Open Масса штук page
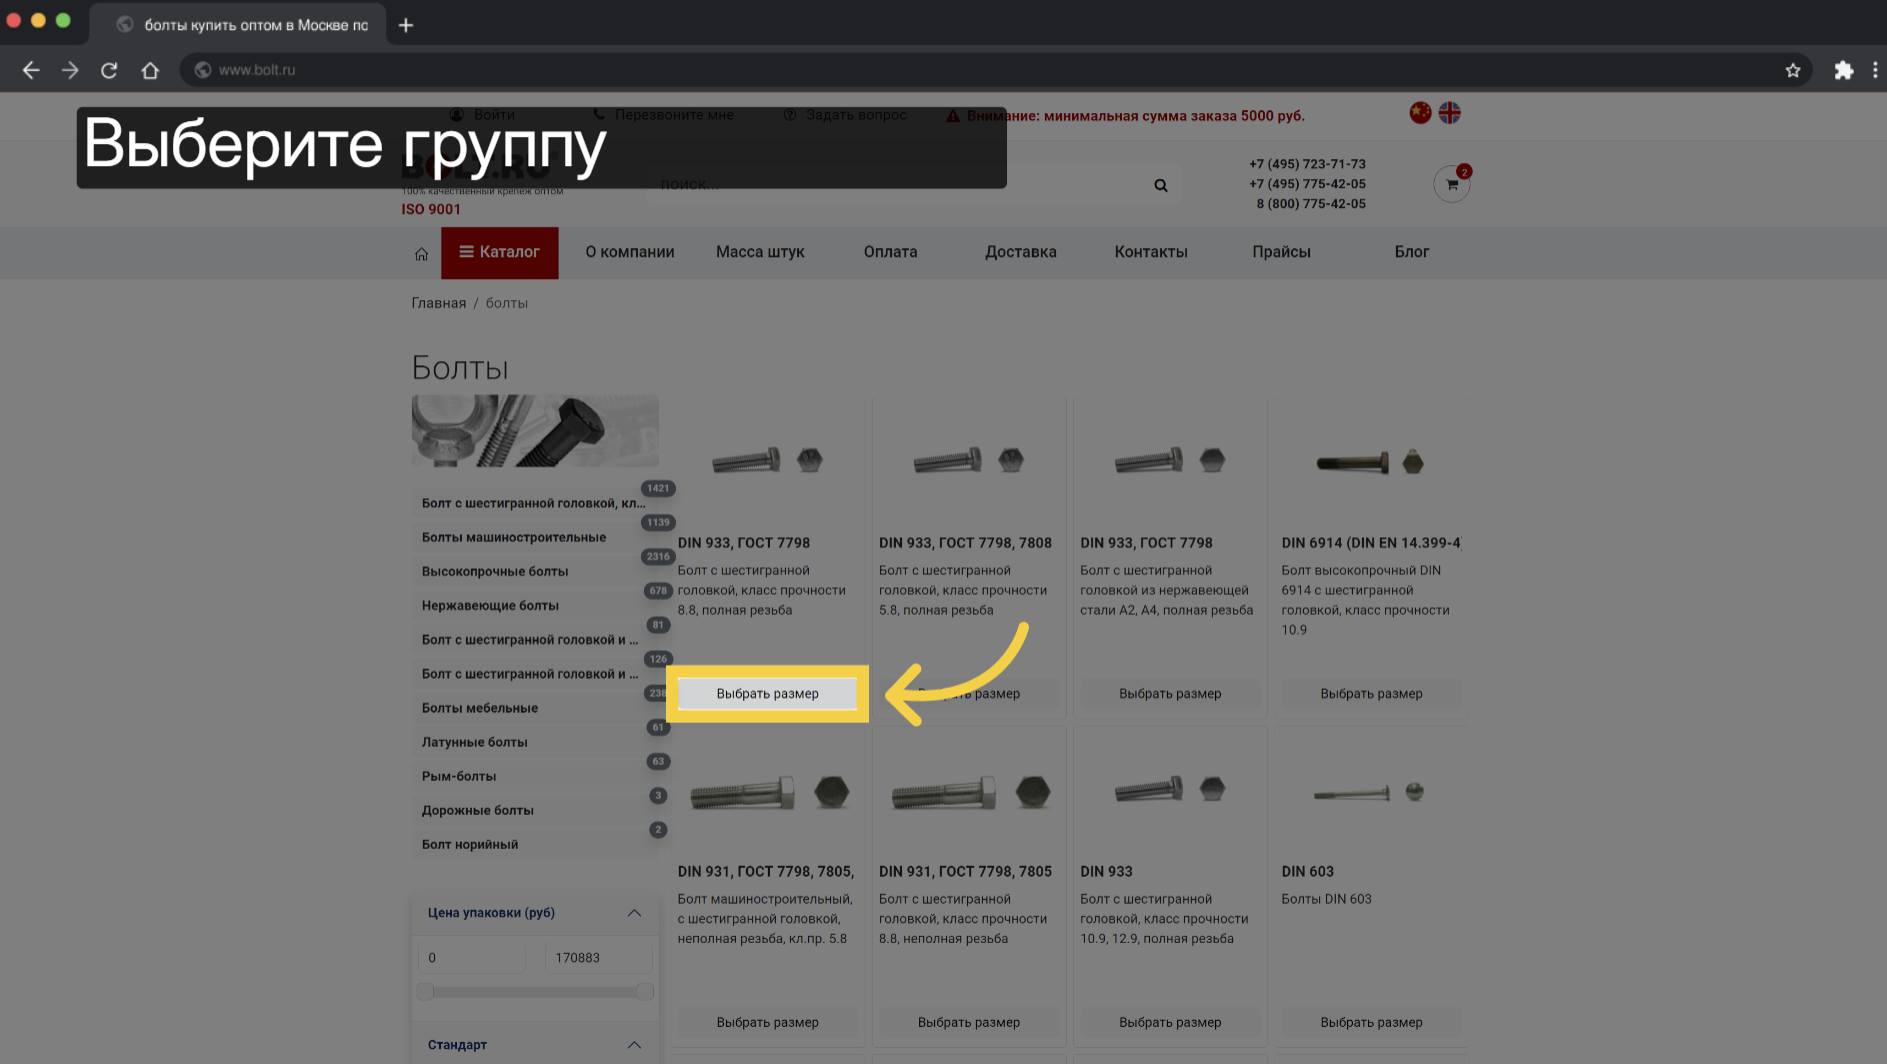 [760, 252]
